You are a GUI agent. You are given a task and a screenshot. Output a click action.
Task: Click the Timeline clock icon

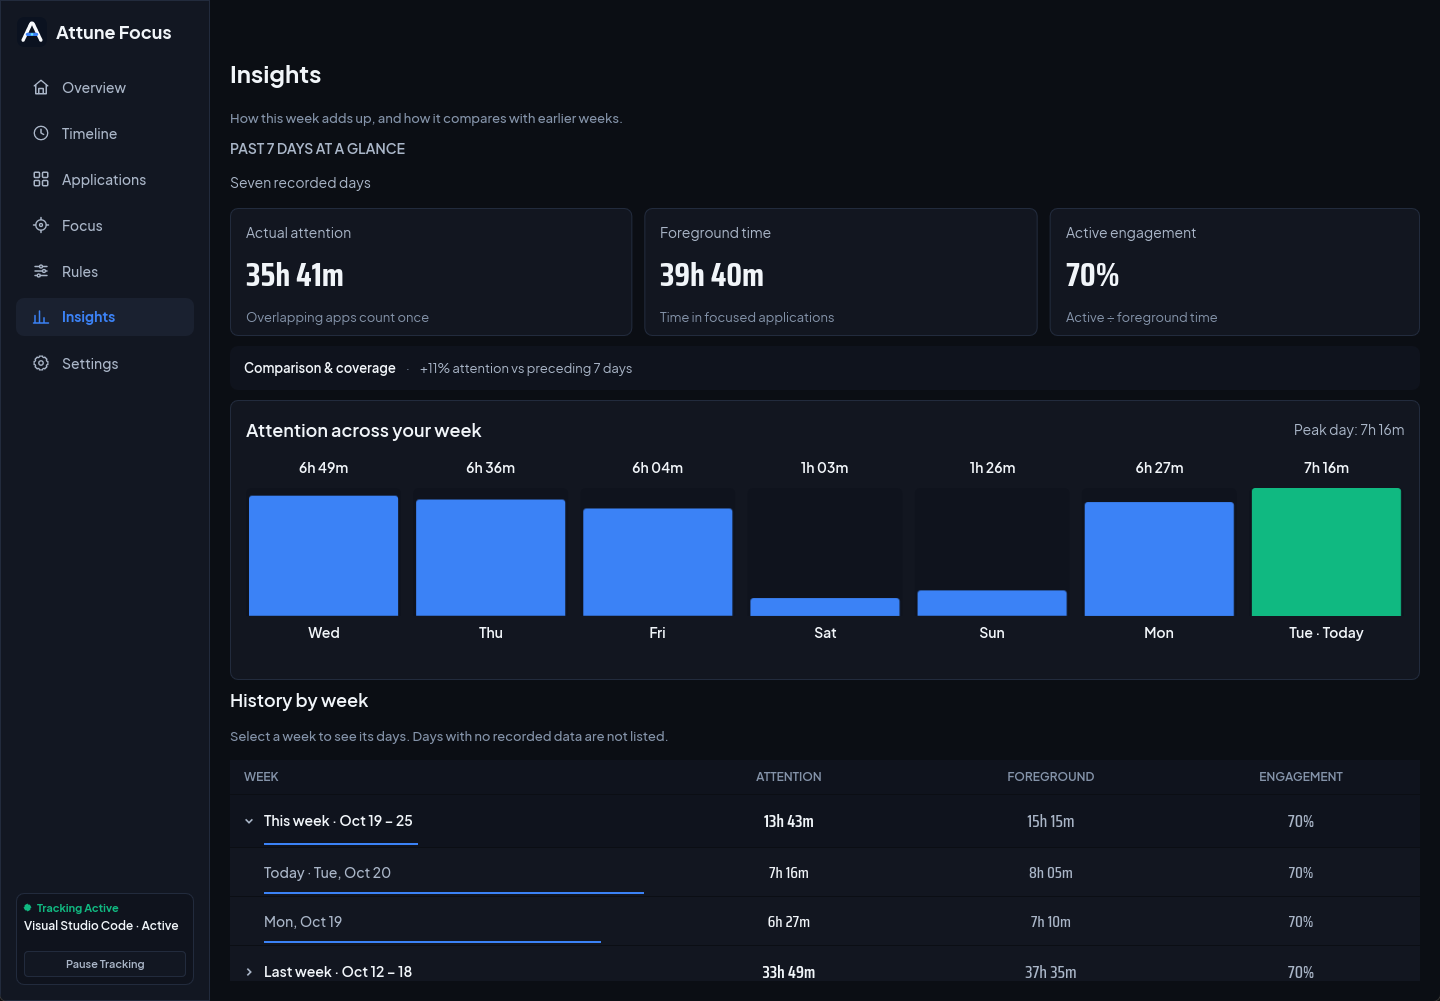[41, 133]
